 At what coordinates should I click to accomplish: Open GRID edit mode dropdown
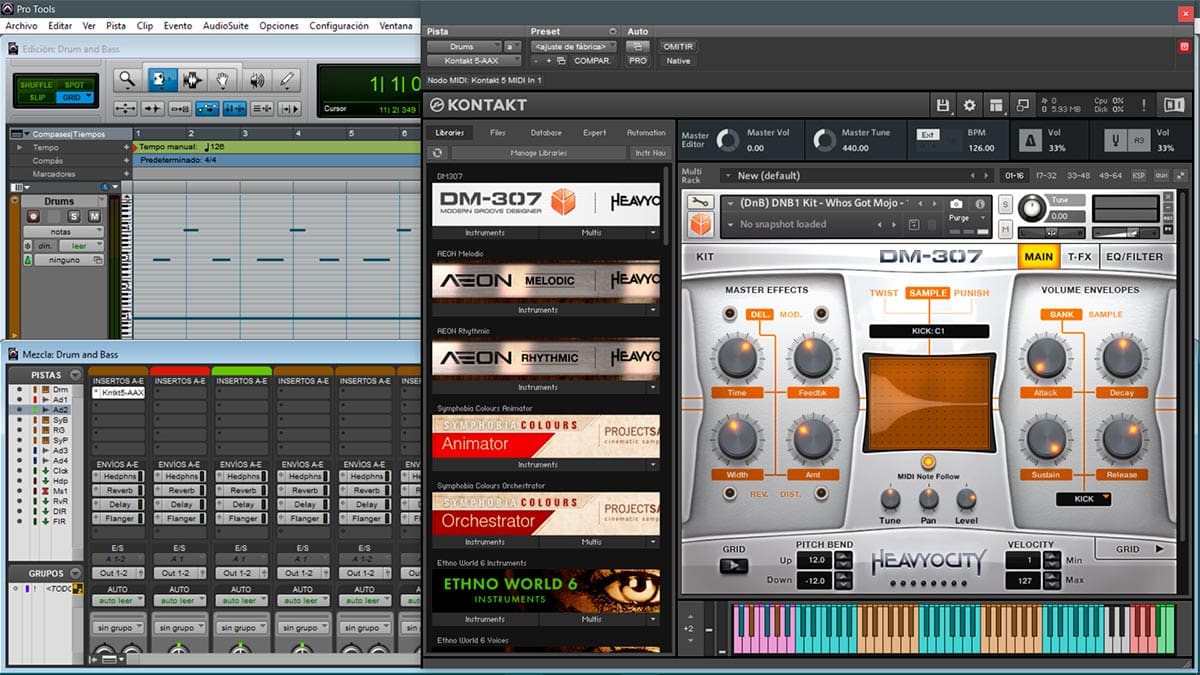(x=75, y=97)
